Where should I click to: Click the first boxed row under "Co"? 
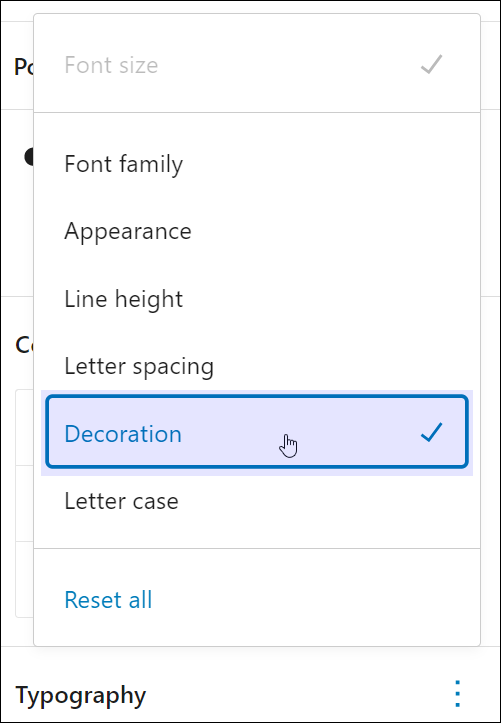coord(24,427)
